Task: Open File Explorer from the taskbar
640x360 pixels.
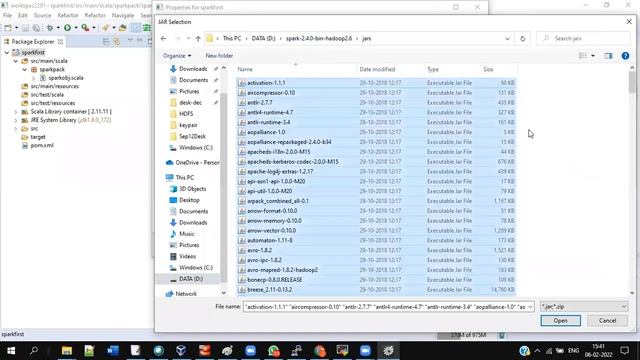Action: pos(67,351)
